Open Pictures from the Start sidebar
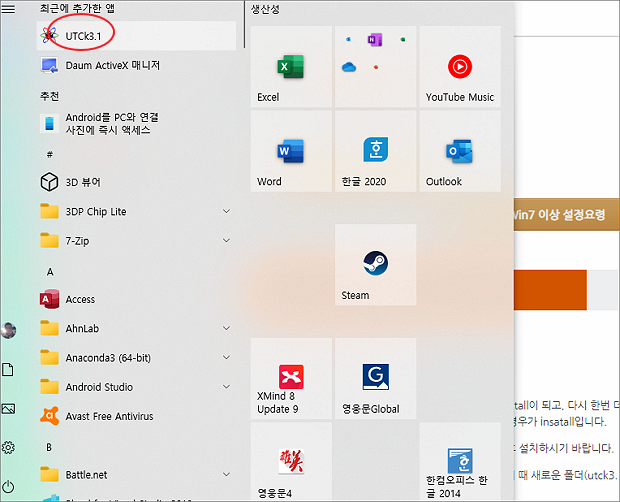 [x=8, y=409]
